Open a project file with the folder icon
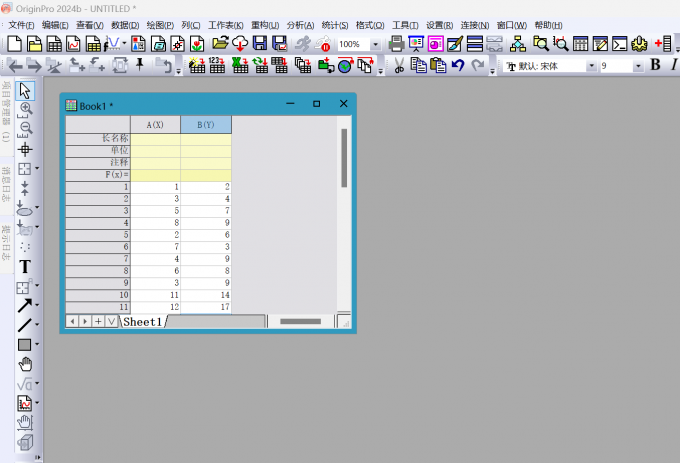 220,44
